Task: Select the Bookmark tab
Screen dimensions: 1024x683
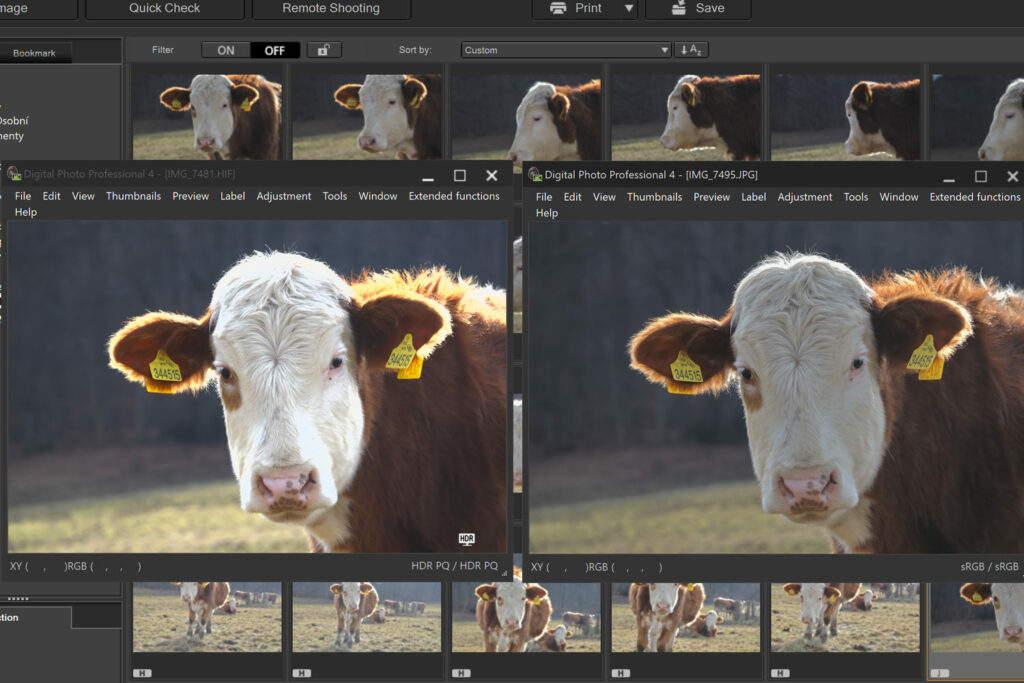Action: click(34, 53)
